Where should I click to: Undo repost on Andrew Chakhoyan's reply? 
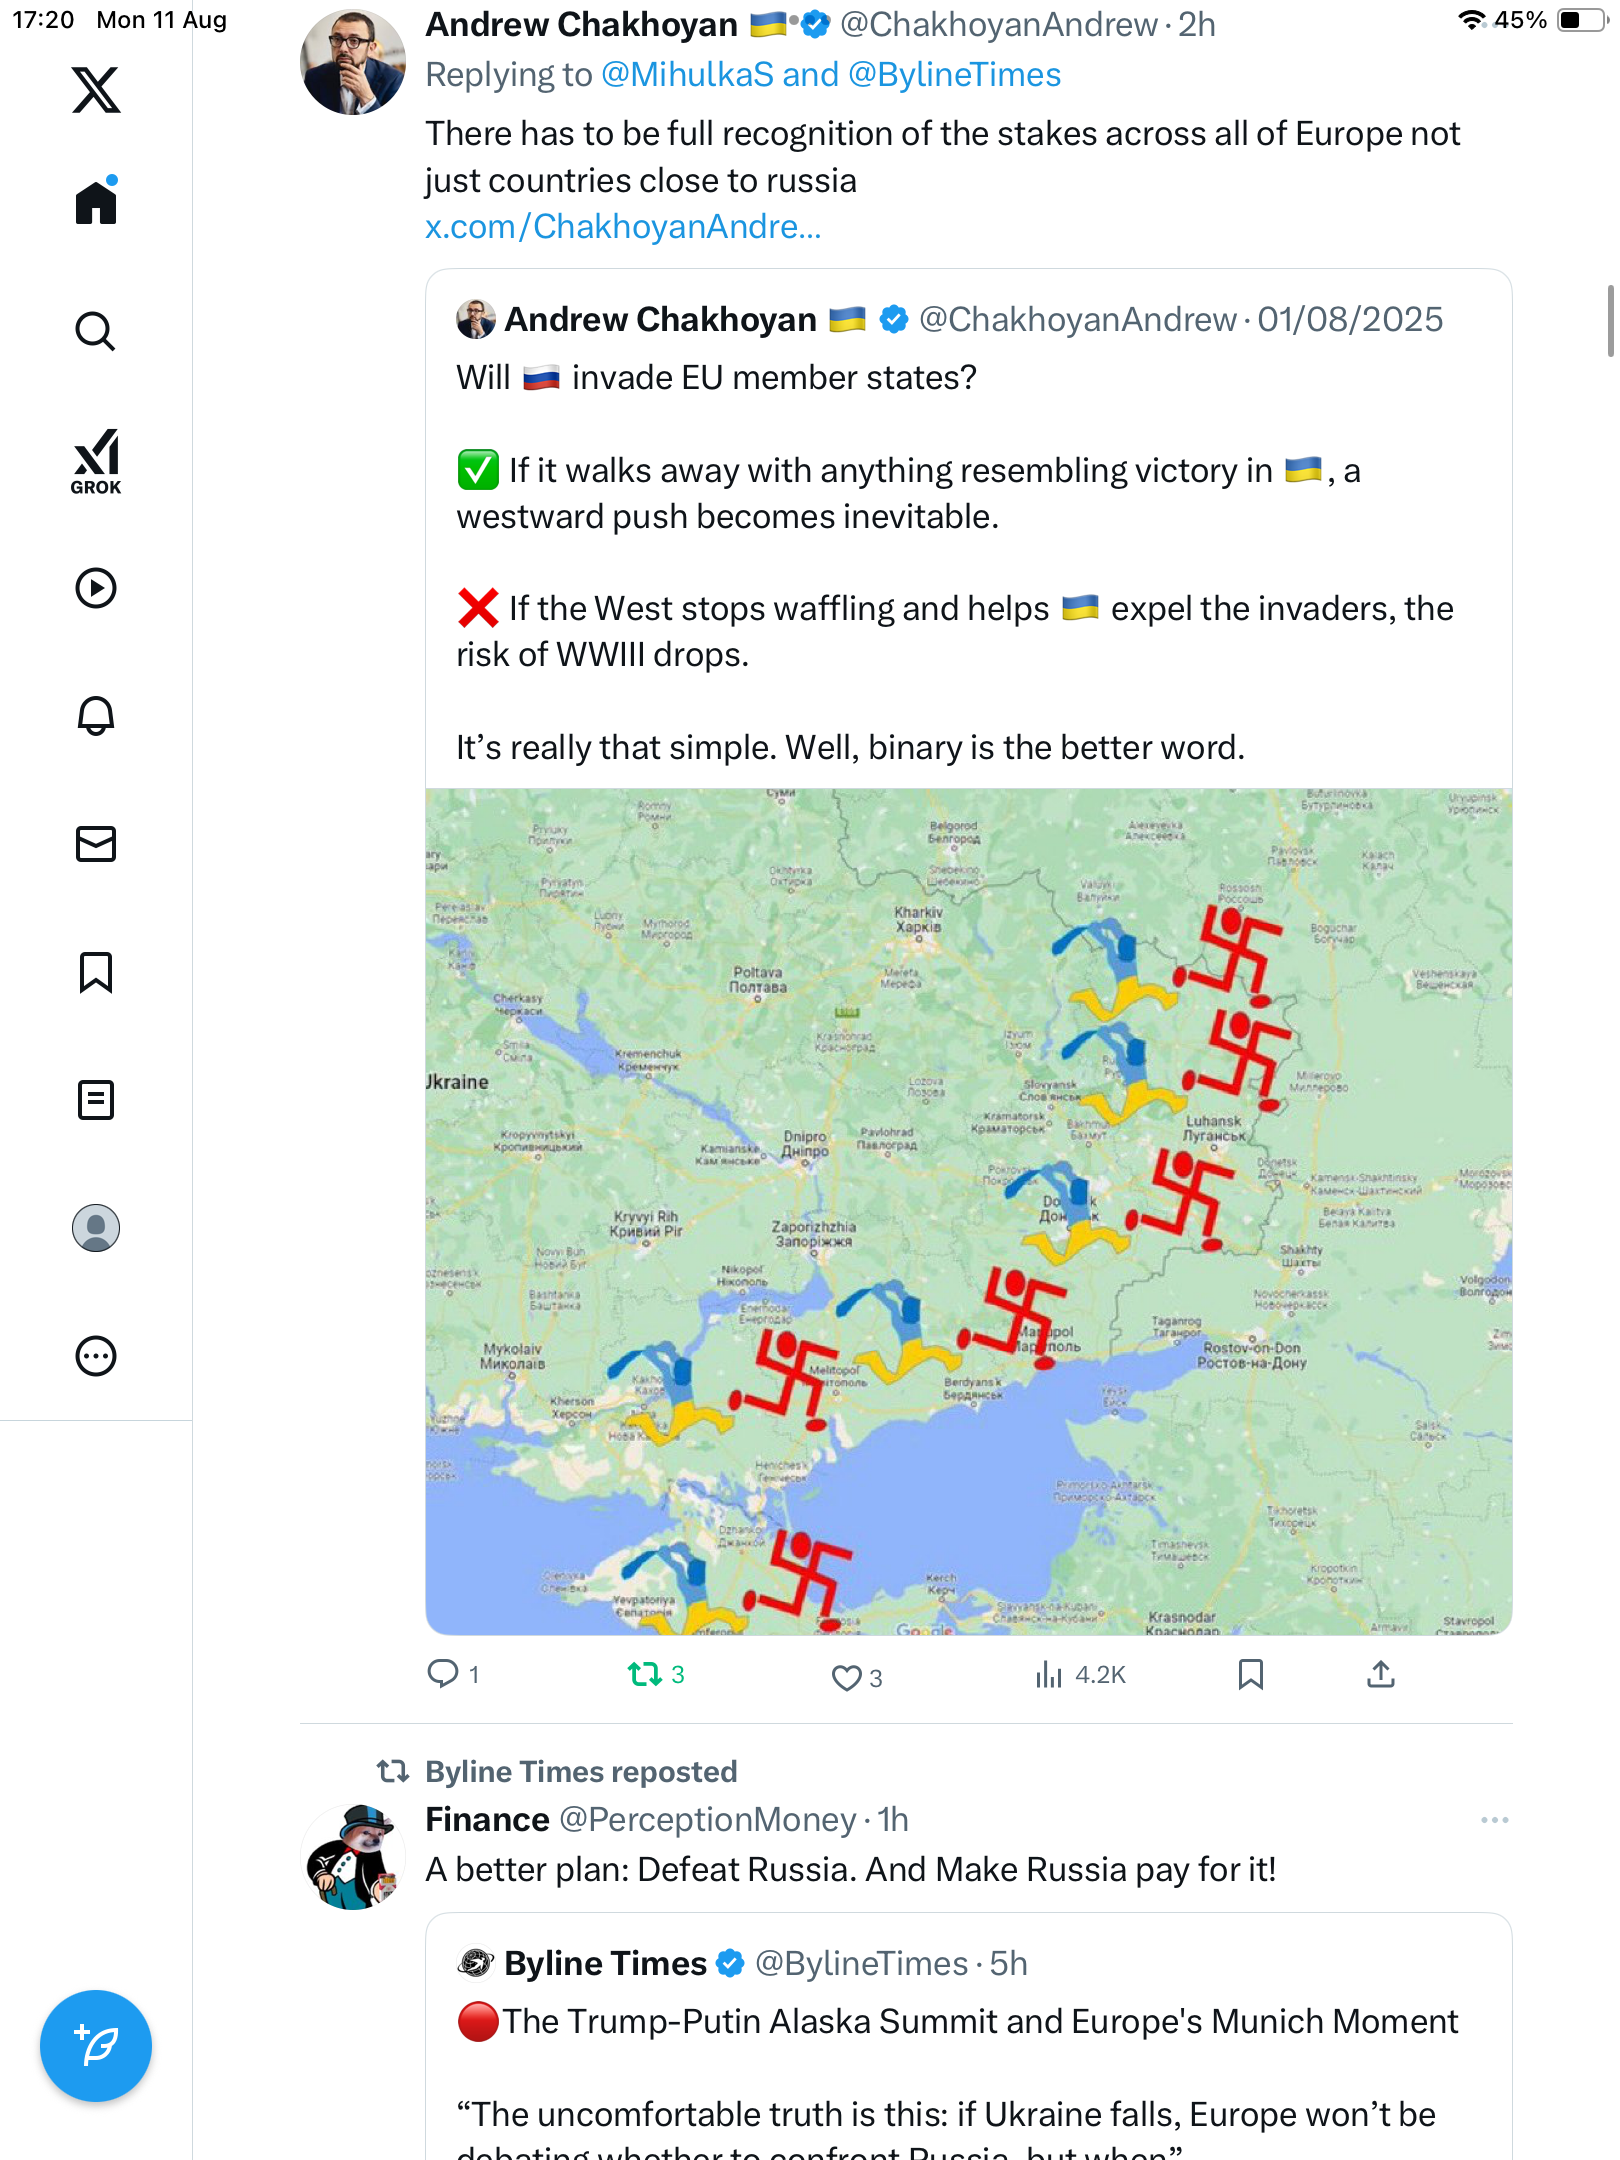(x=645, y=1674)
